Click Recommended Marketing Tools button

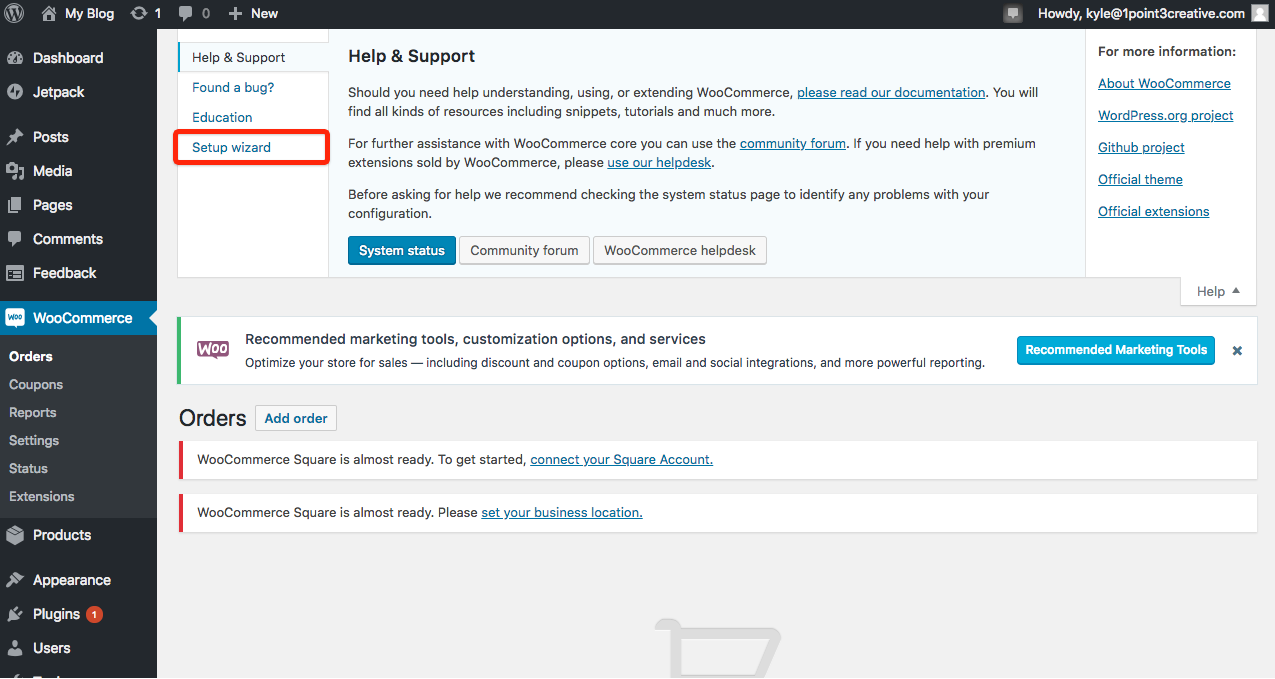[1116, 350]
